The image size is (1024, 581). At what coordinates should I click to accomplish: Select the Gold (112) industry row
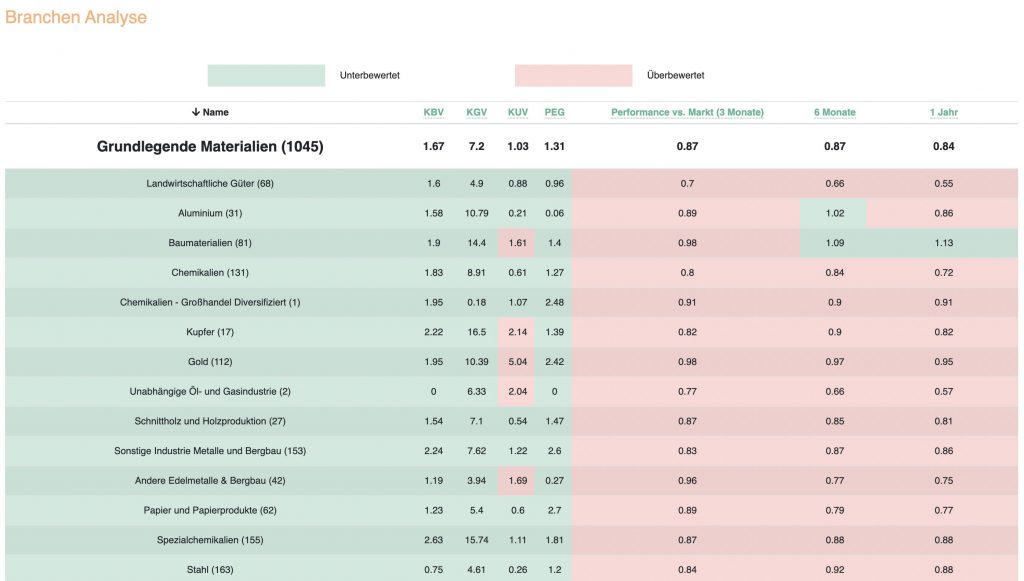[210, 362]
